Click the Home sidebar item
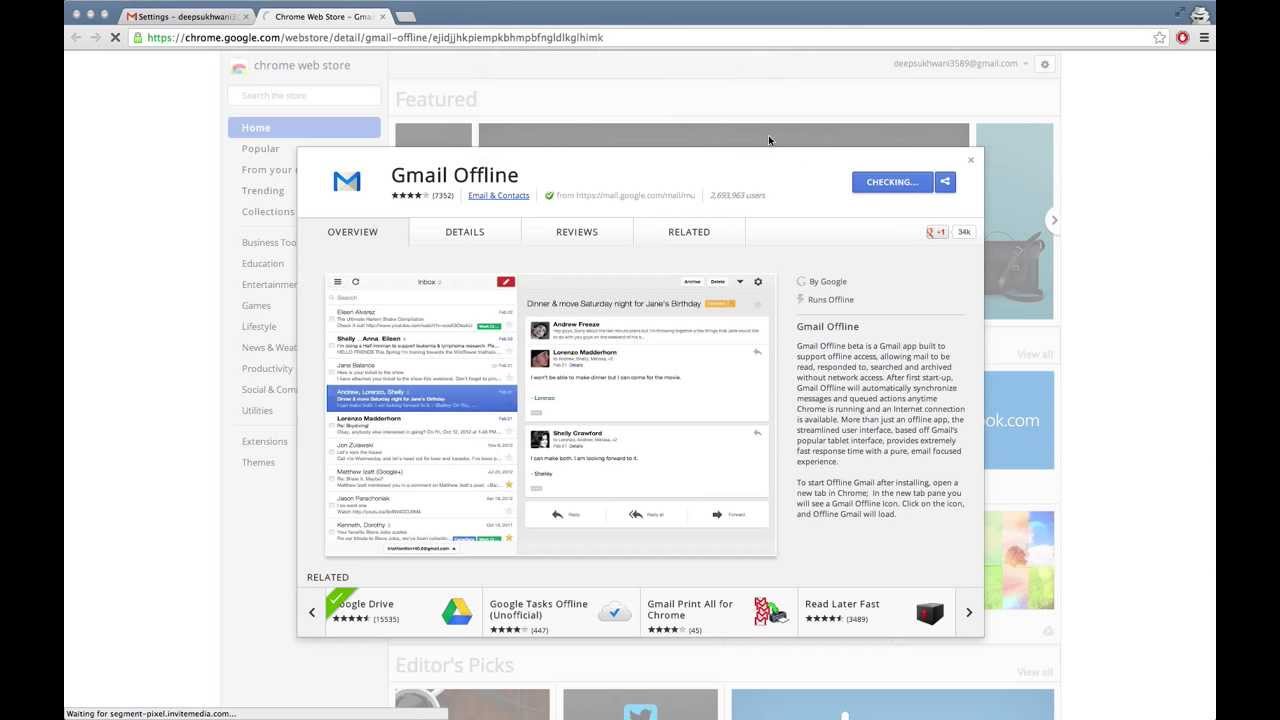Image resolution: width=1280 pixels, height=720 pixels. (304, 128)
